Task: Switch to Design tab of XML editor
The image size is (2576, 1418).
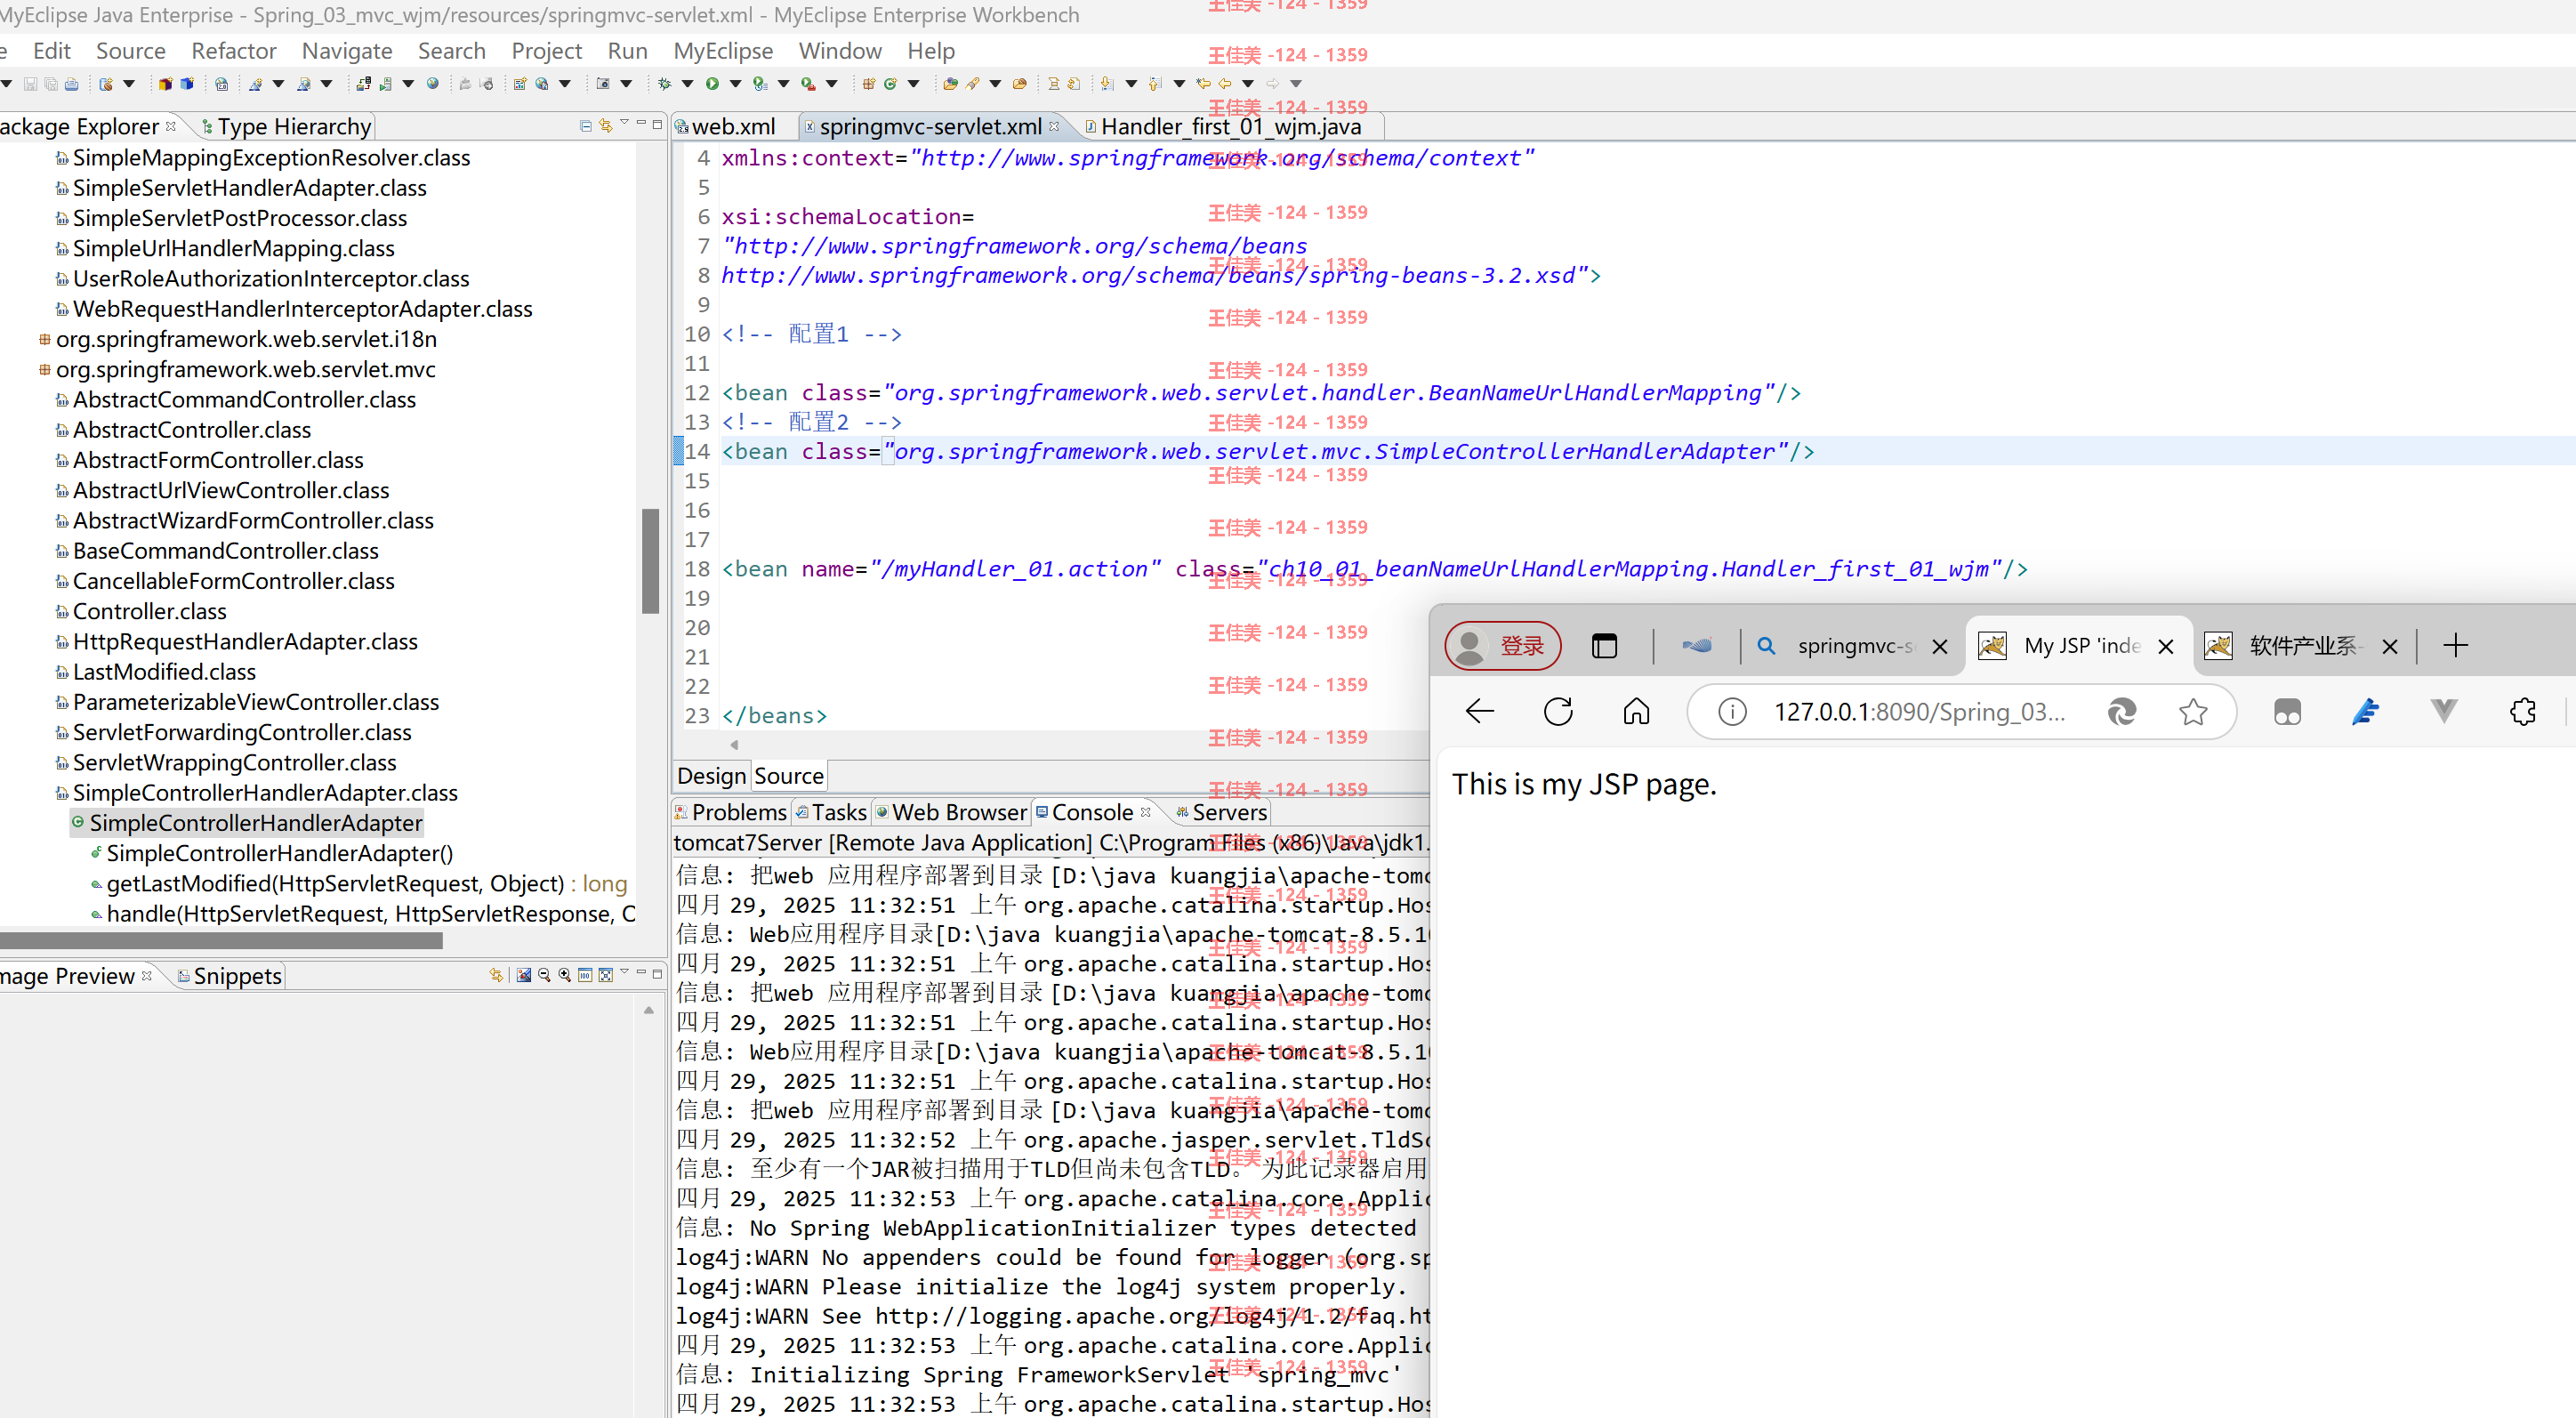Action: click(x=712, y=776)
